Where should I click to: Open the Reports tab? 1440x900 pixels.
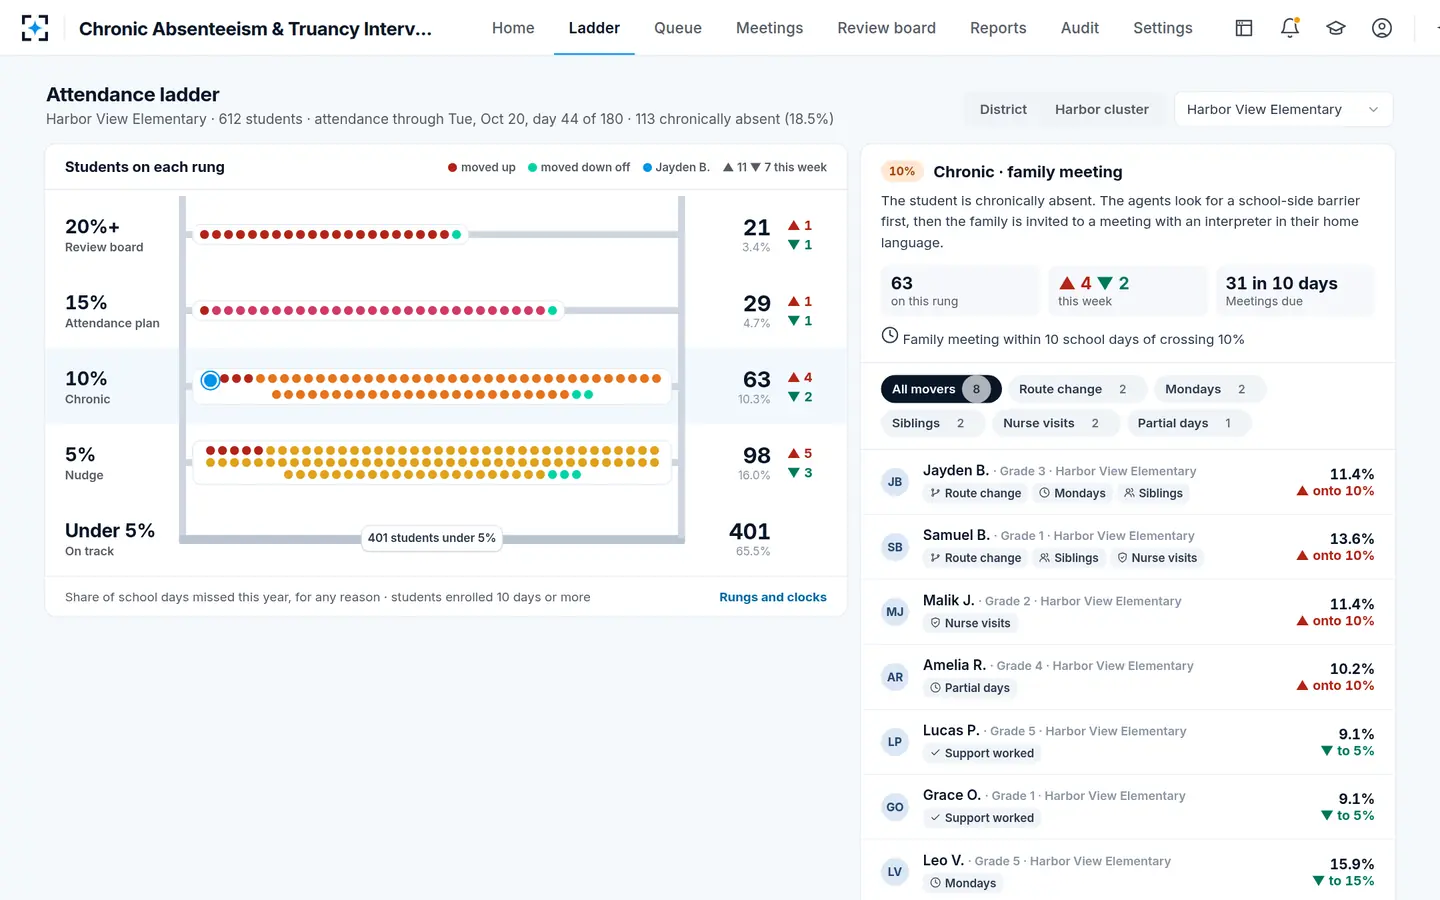998,28
